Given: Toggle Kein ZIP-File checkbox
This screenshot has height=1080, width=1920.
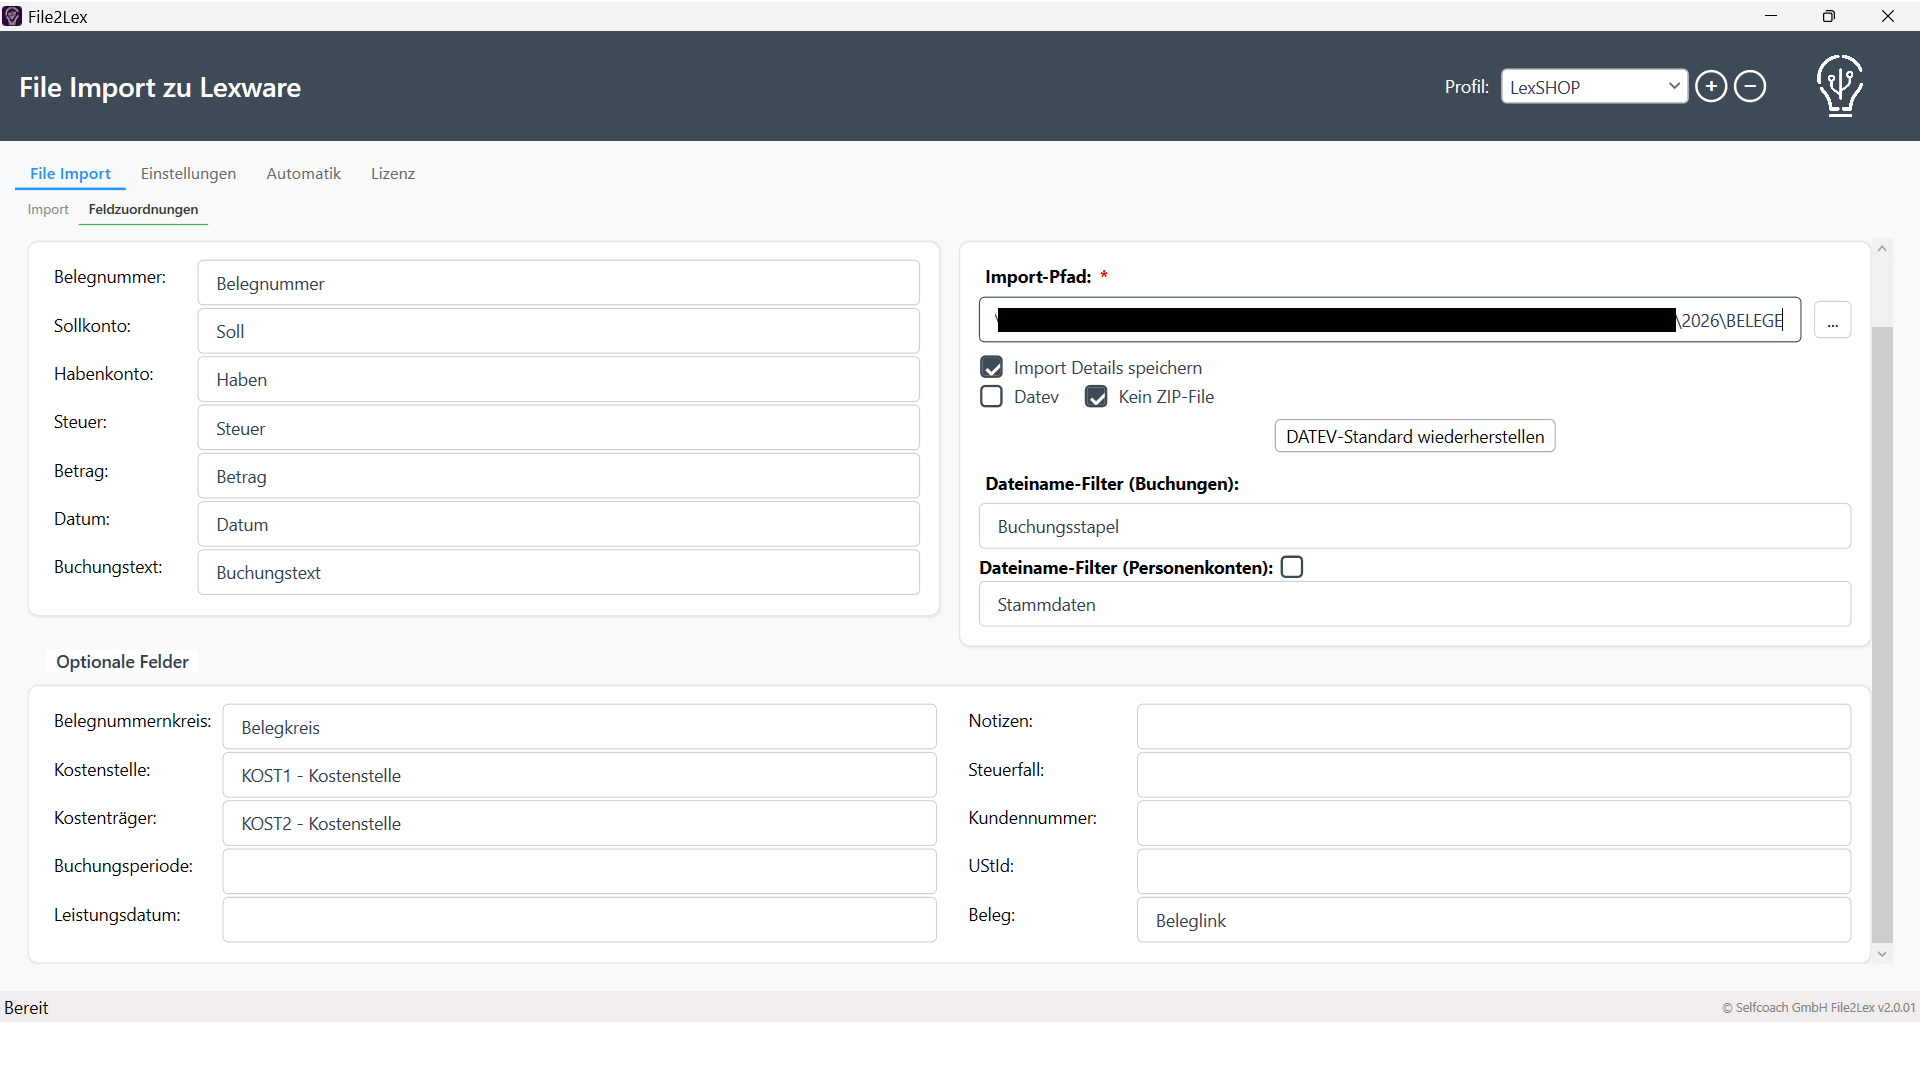Looking at the screenshot, I should [x=1096, y=397].
